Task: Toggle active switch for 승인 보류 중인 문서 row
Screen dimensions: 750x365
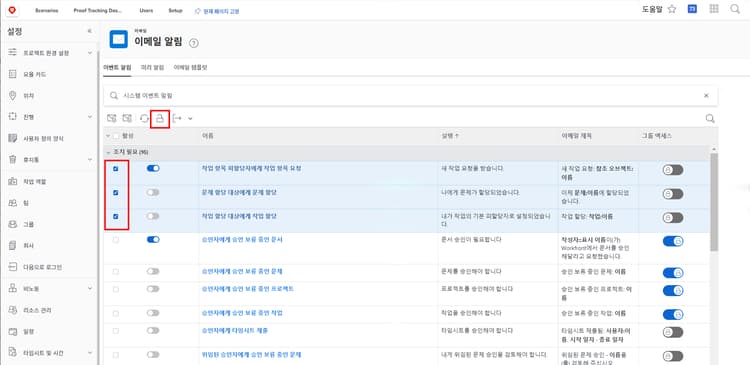Action: [x=153, y=239]
